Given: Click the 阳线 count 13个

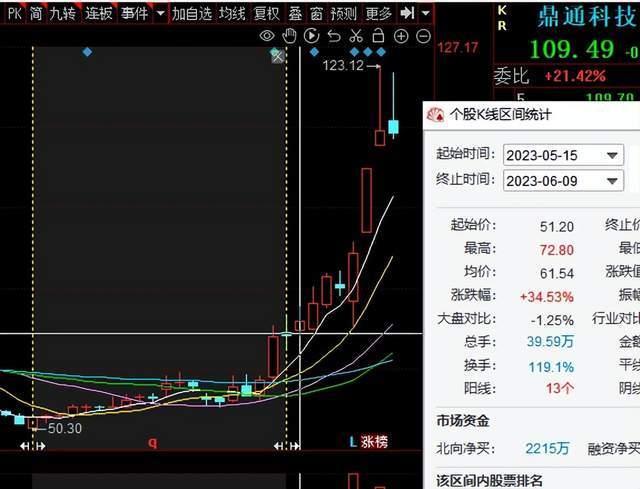Looking at the screenshot, I should (x=560, y=388).
